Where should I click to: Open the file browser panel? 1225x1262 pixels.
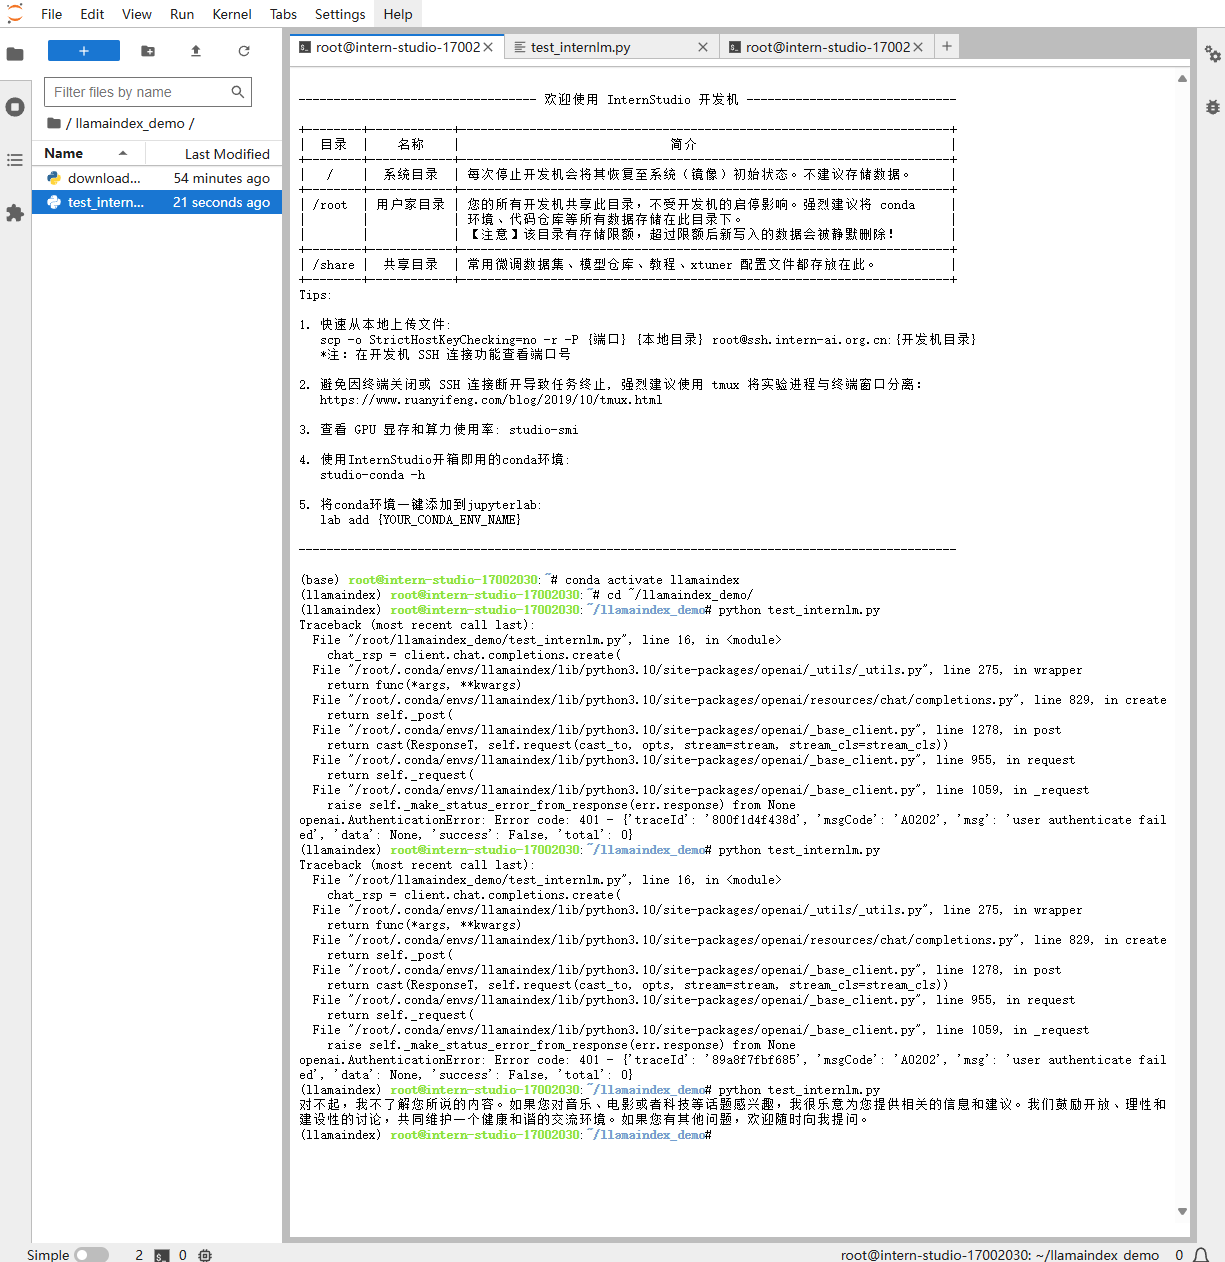(x=15, y=54)
